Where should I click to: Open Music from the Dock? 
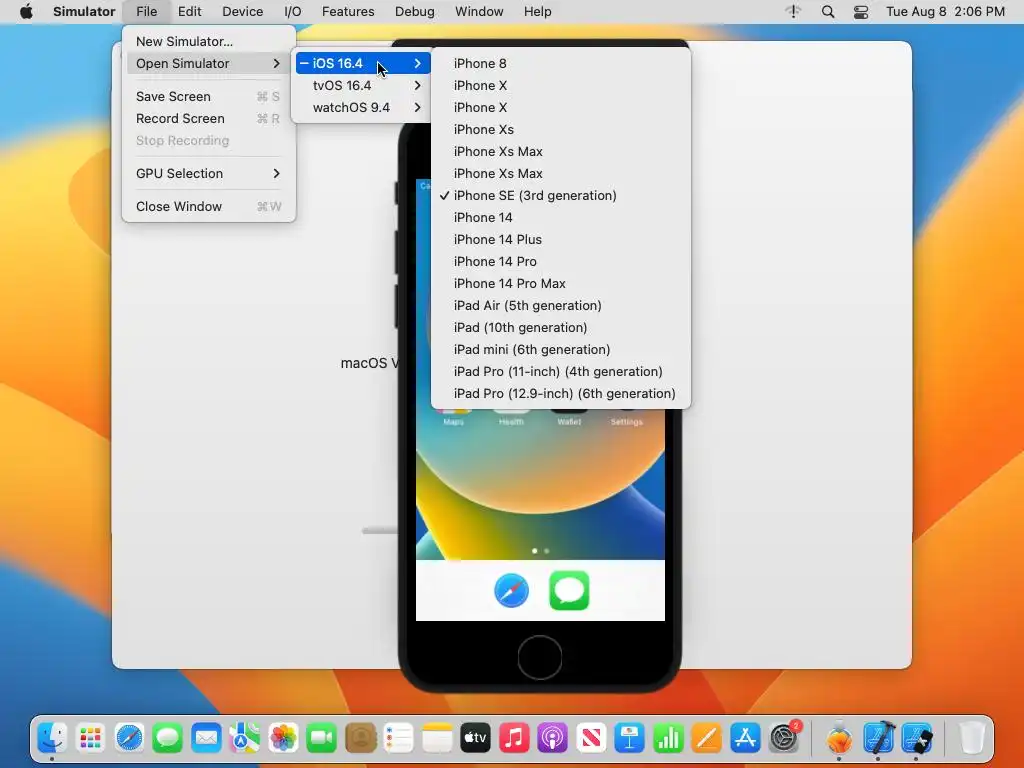click(514, 738)
